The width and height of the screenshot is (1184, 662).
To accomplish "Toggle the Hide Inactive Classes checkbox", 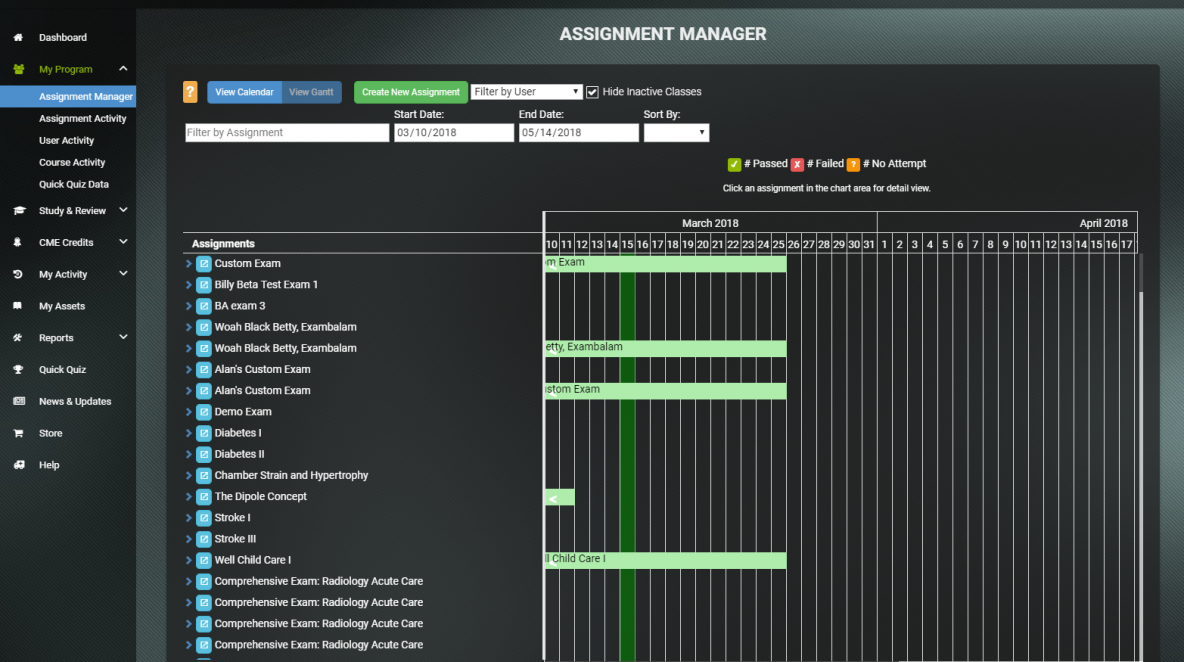I will pos(593,92).
